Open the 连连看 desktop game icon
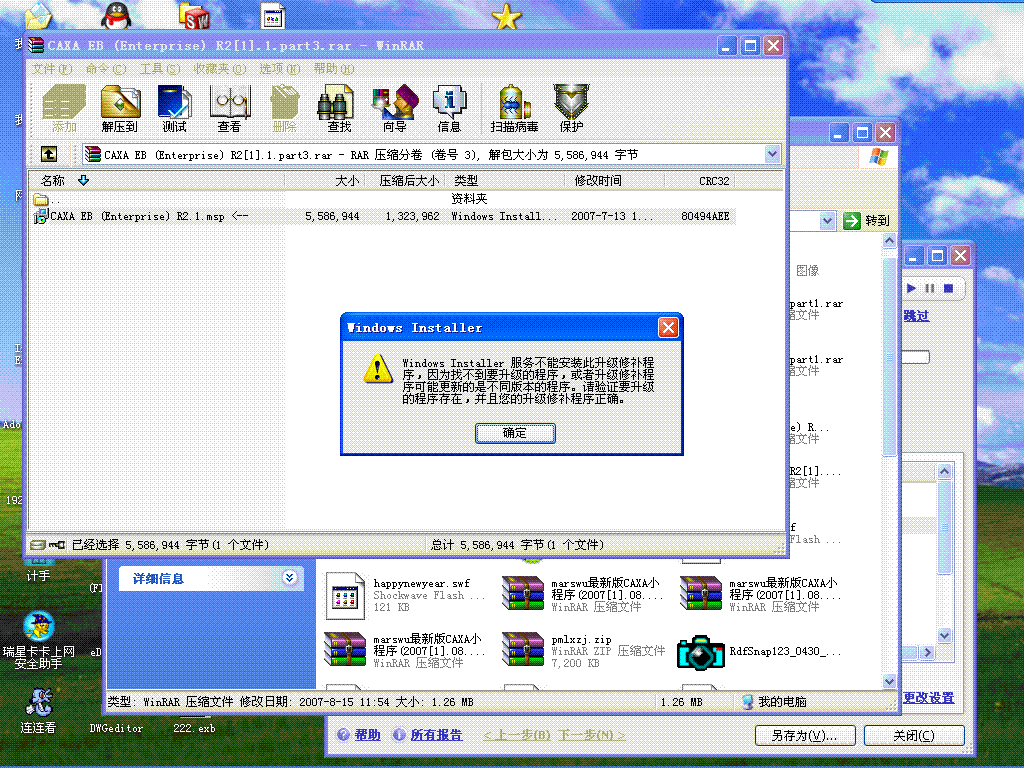The width and height of the screenshot is (1024, 768). point(38,711)
